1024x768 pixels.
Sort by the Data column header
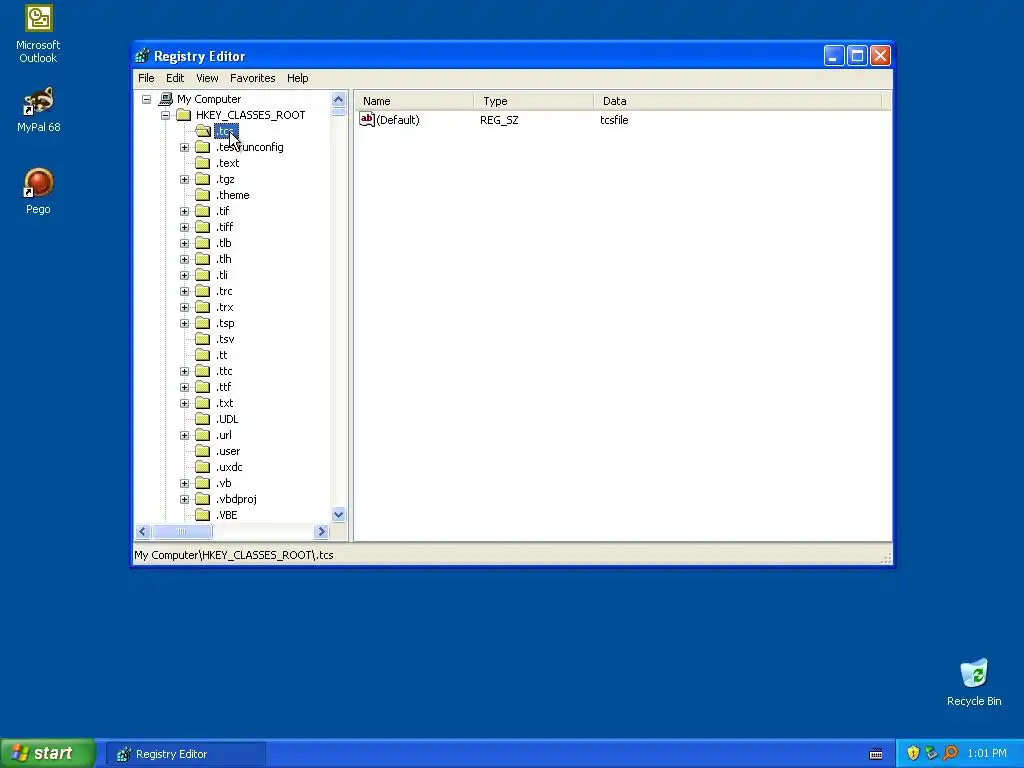(738, 101)
